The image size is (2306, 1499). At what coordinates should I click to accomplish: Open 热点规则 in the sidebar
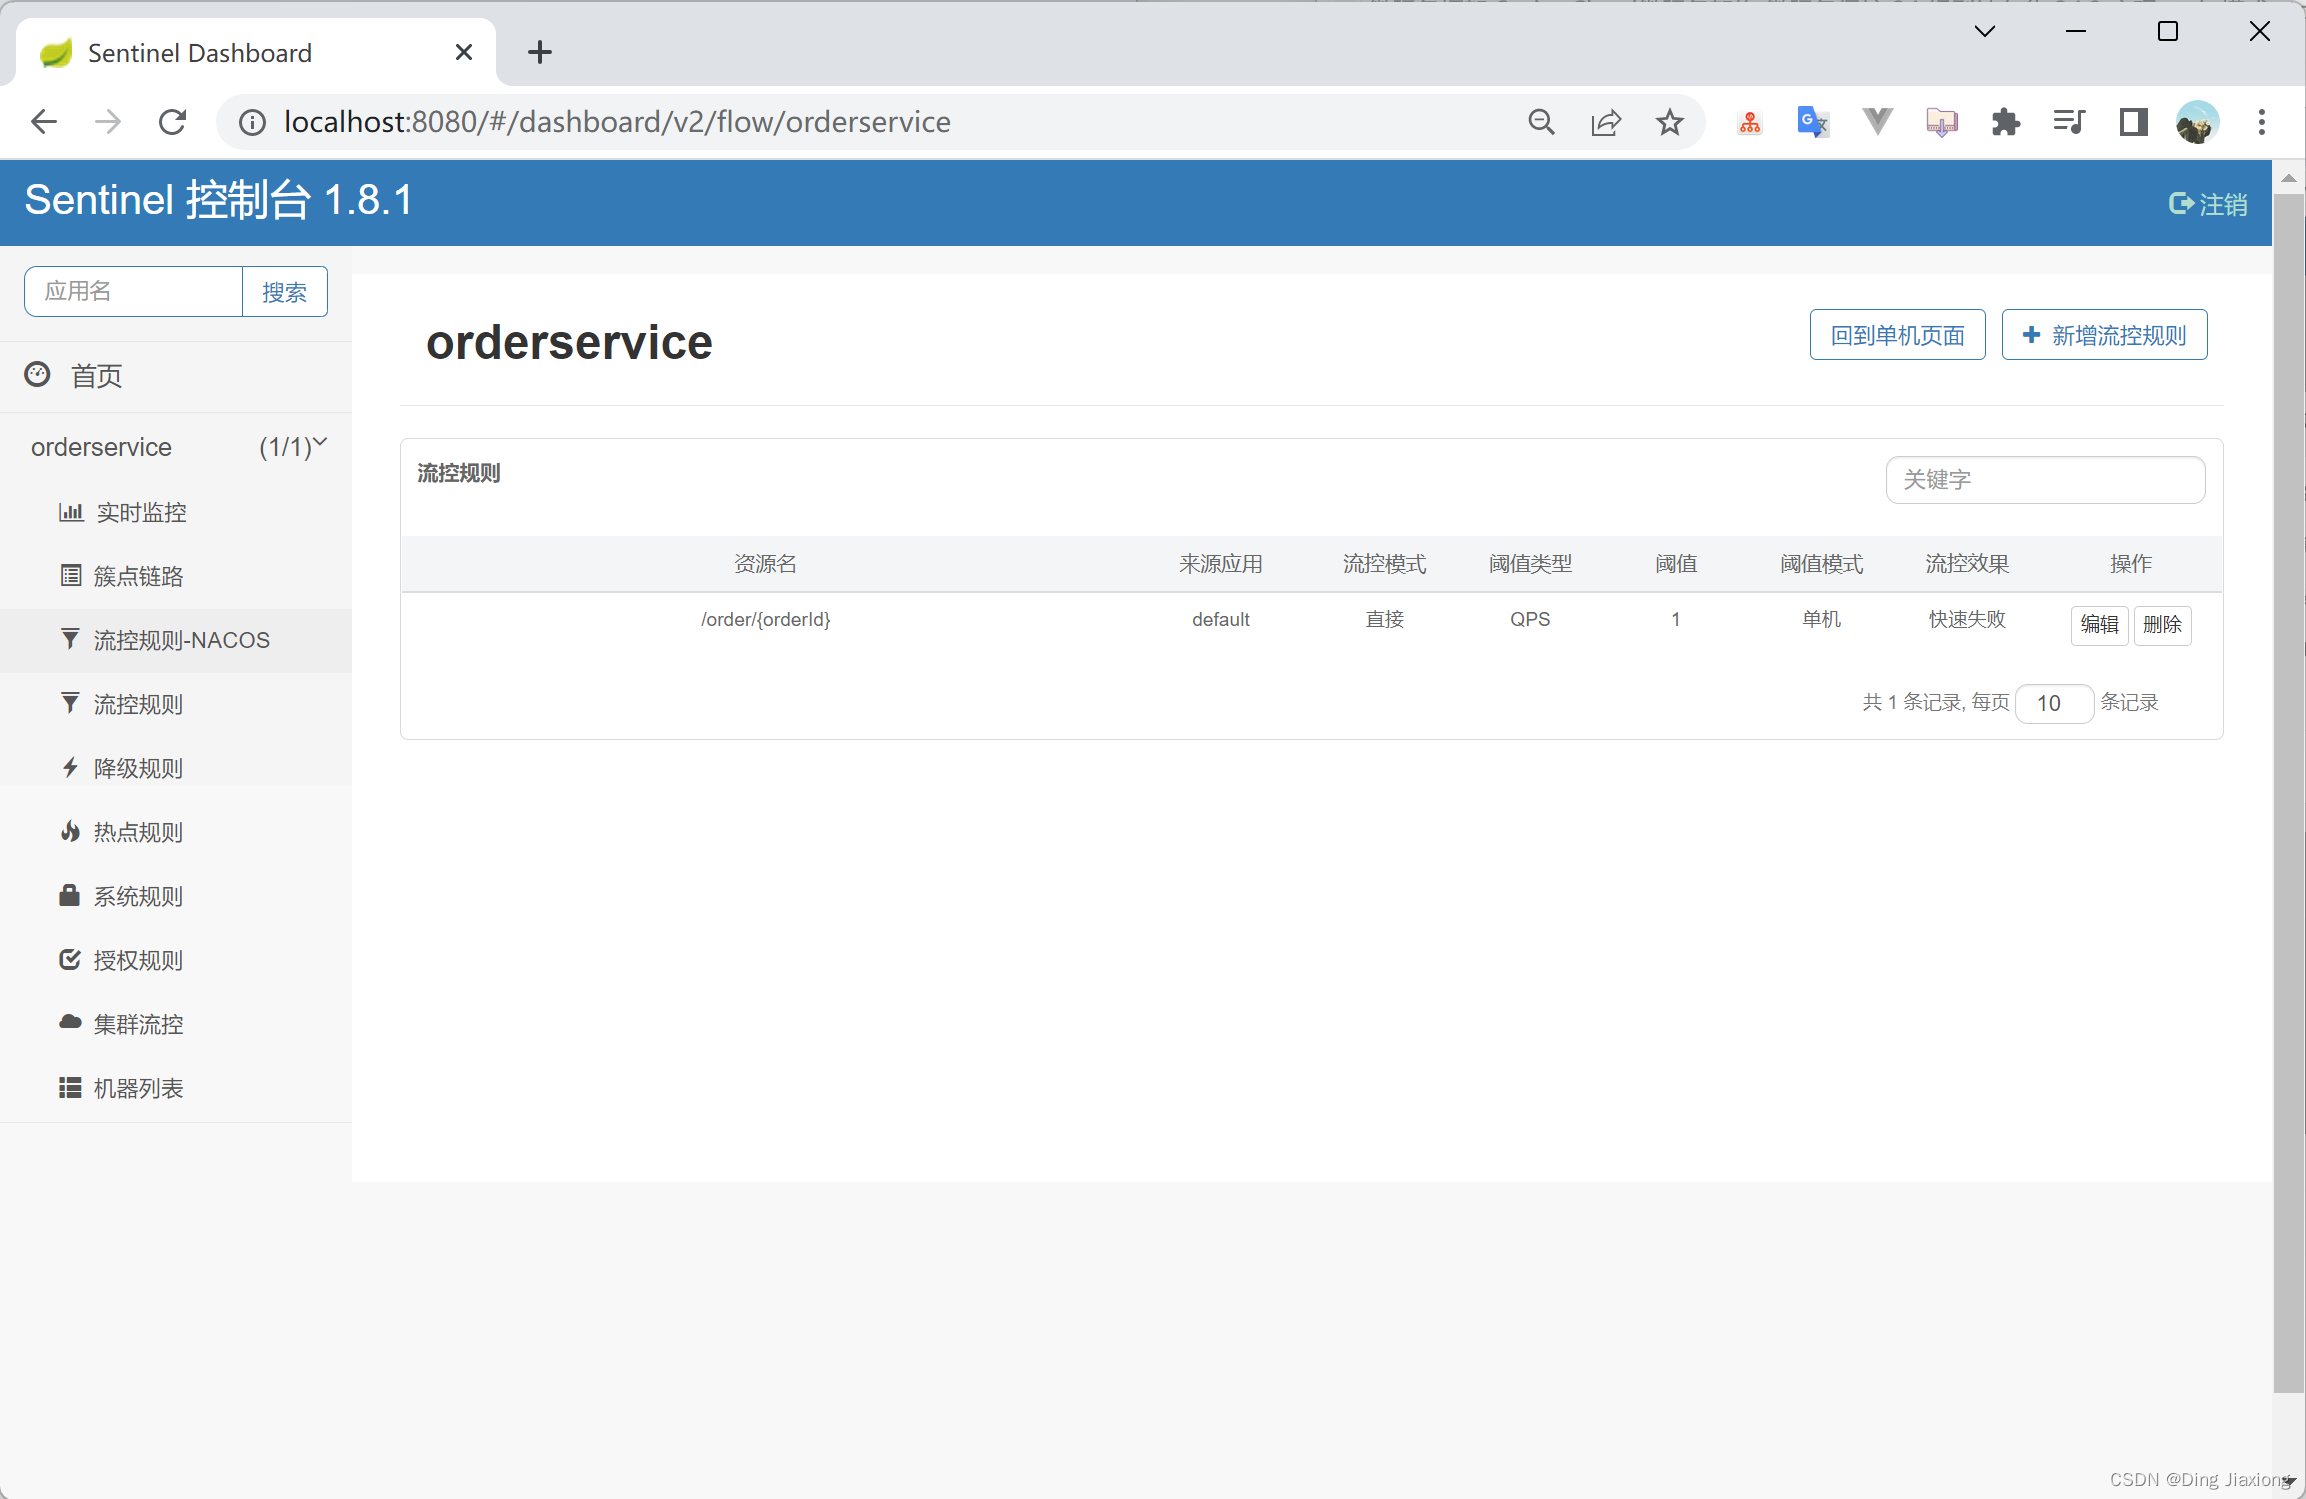(x=176, y=832)
